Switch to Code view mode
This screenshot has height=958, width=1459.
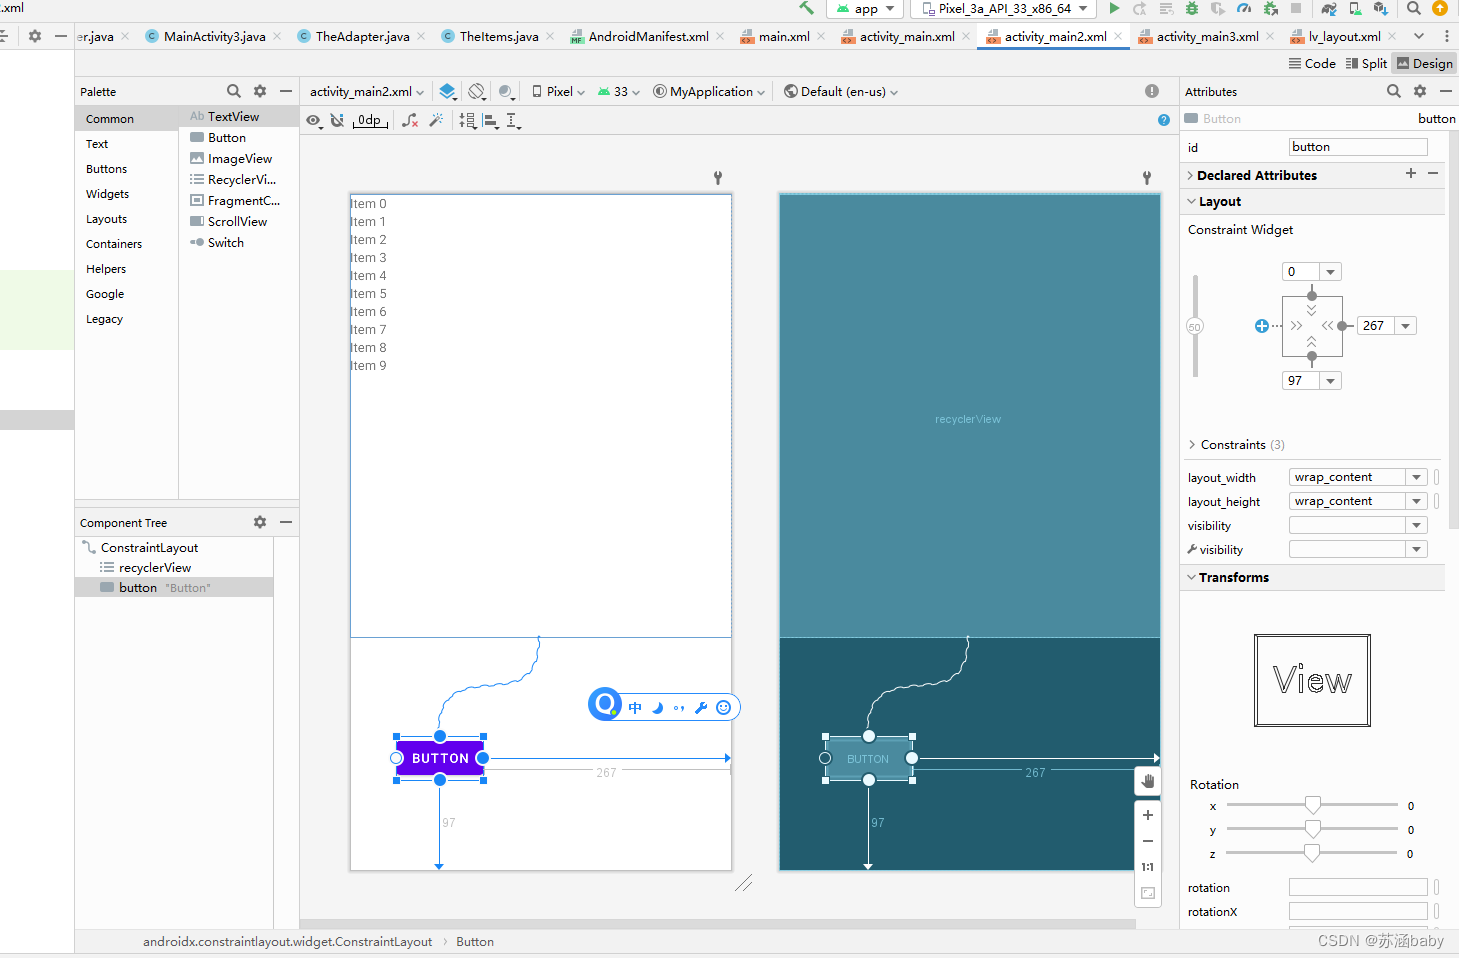(1311, 63)
